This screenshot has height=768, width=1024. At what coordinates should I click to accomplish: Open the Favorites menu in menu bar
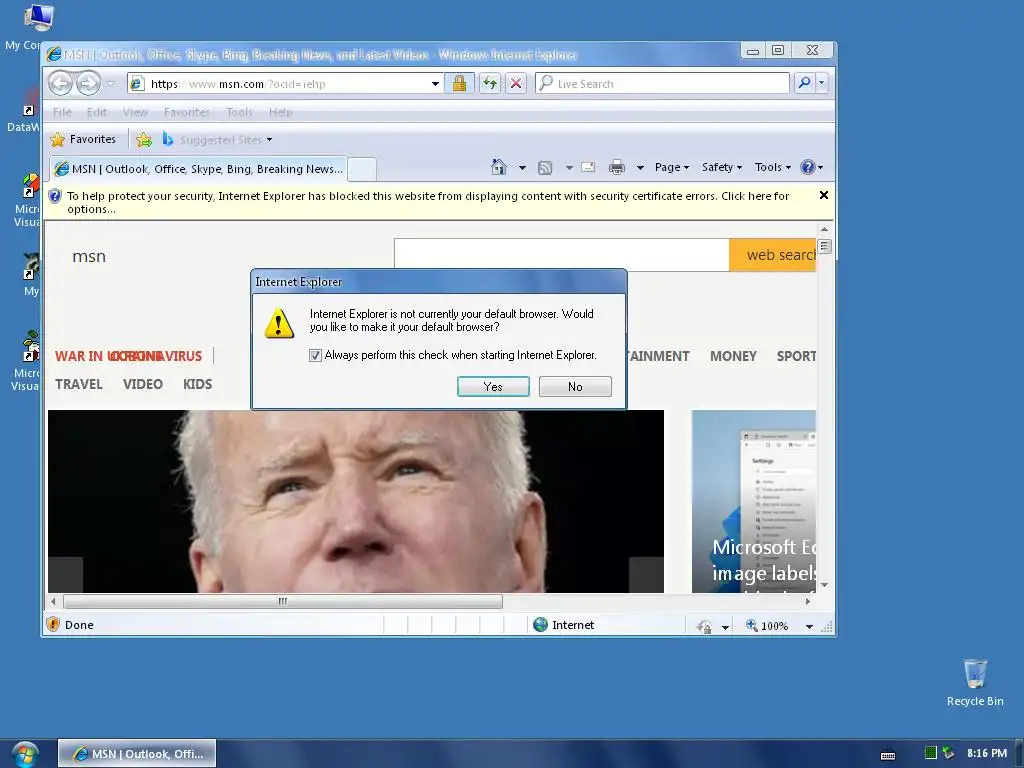pyautogui.click(x=187, y=112)
